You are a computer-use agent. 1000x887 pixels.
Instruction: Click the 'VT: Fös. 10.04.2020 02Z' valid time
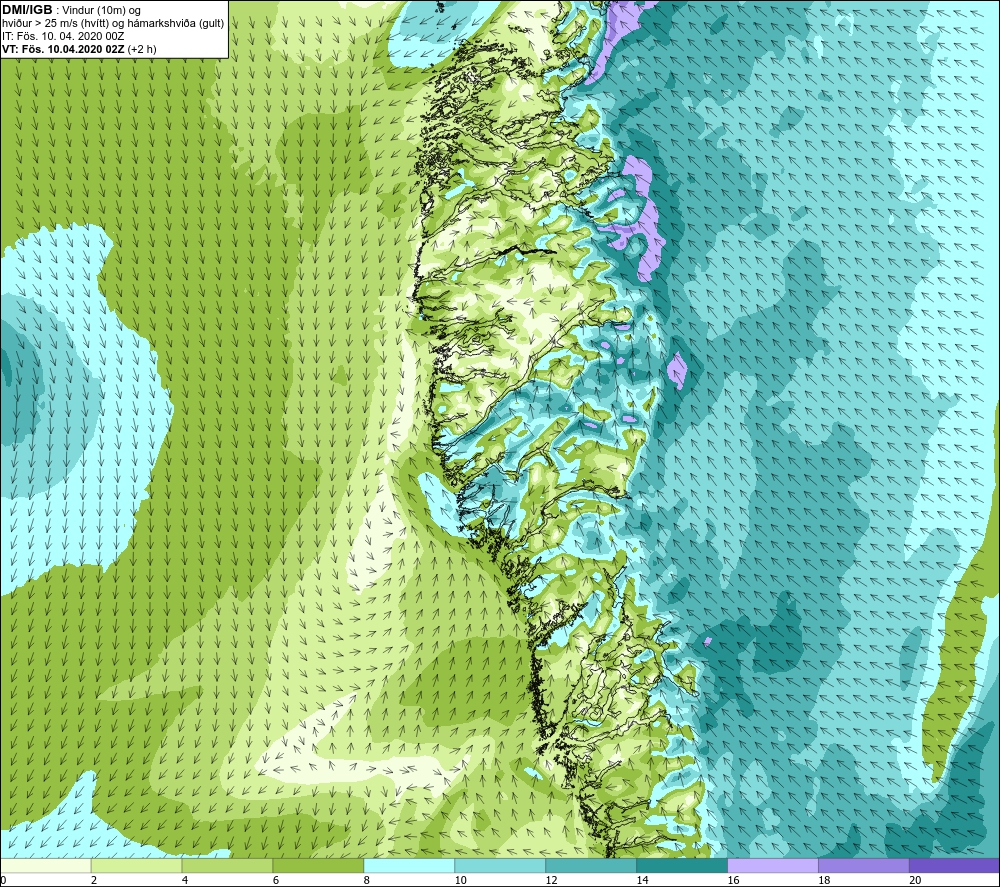tap(64, 49)
